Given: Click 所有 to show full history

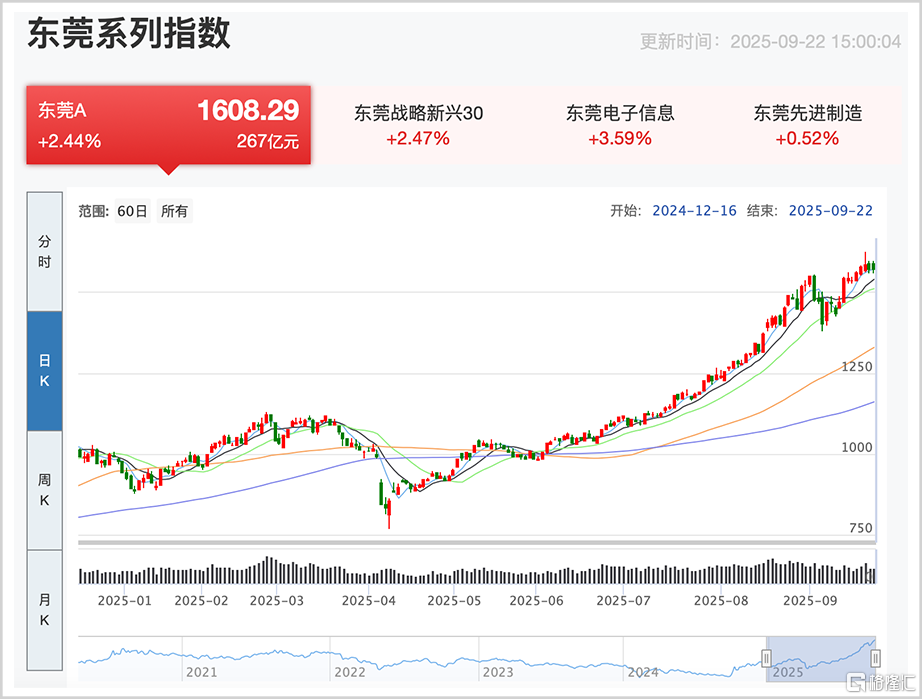Looking at the screenshot, I should click(x=176, y=211).
